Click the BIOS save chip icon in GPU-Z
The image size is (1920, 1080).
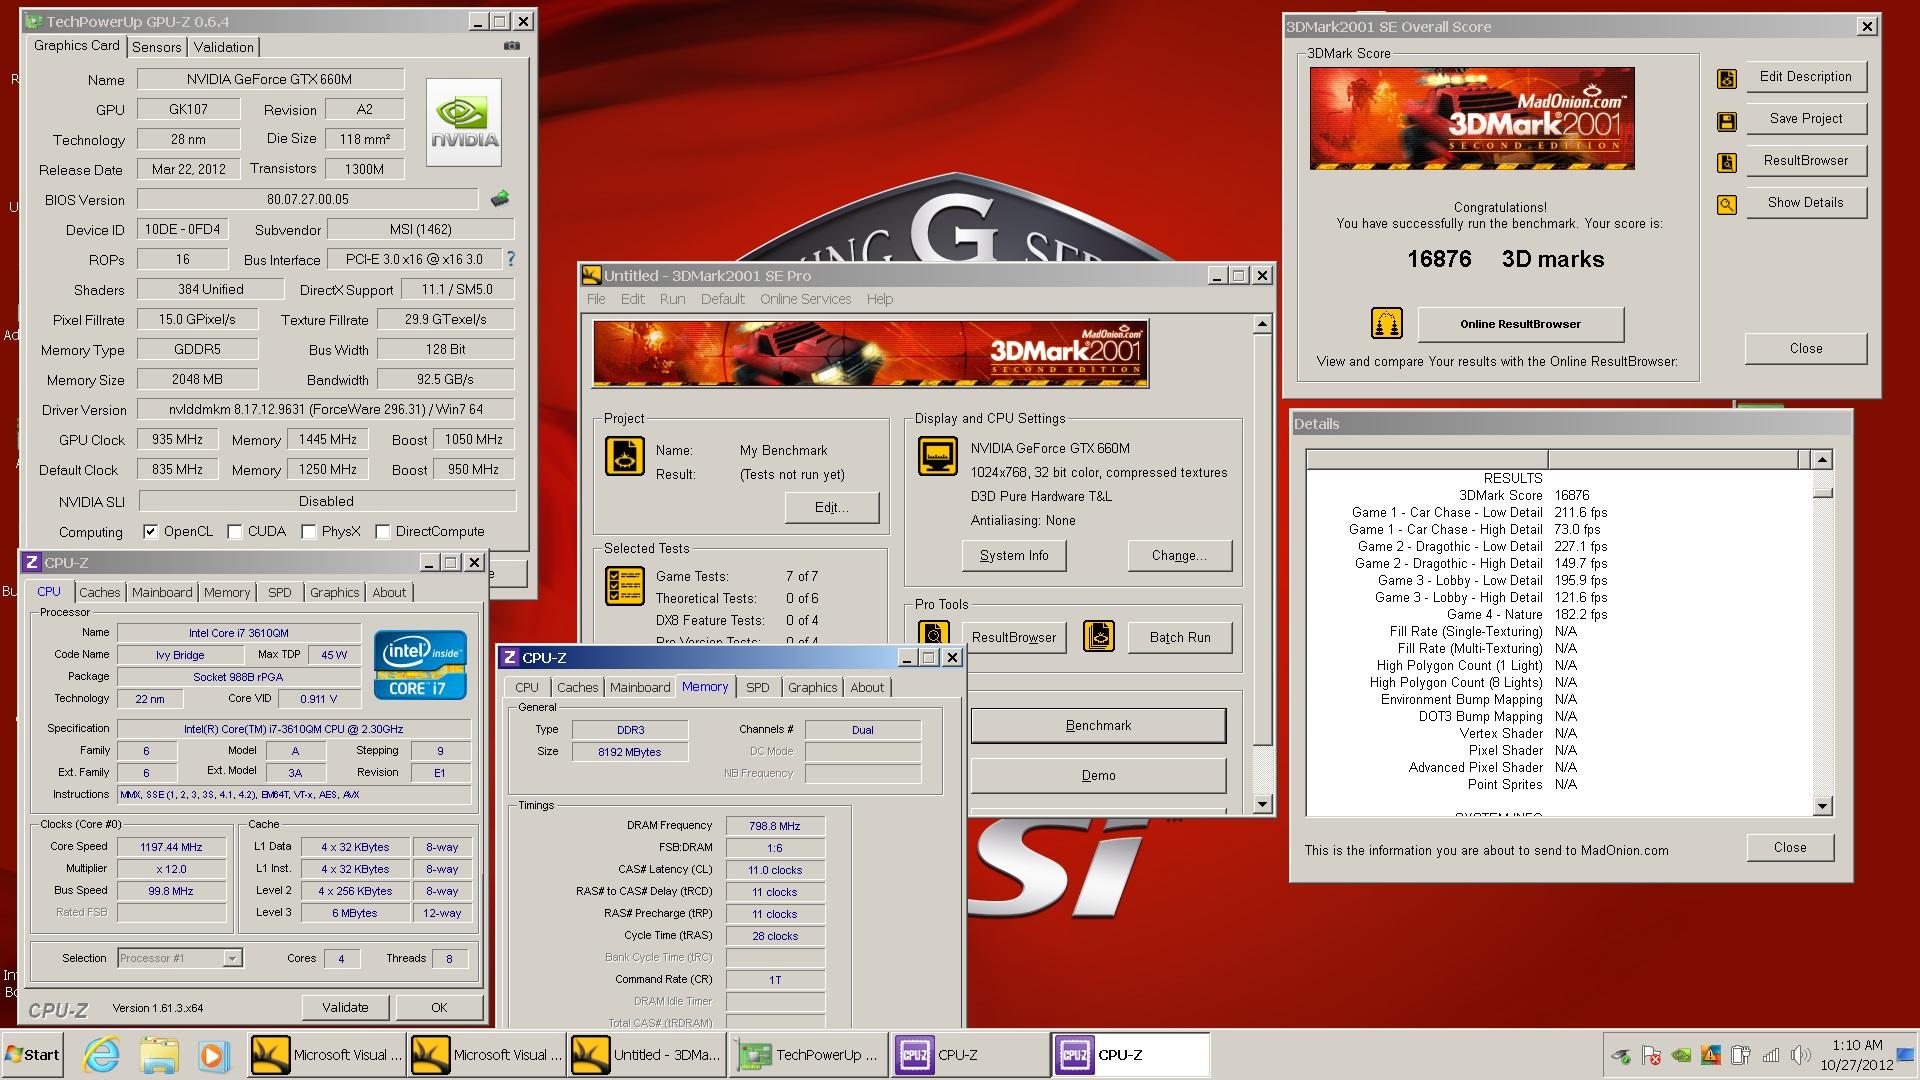[x=500, y=199]
